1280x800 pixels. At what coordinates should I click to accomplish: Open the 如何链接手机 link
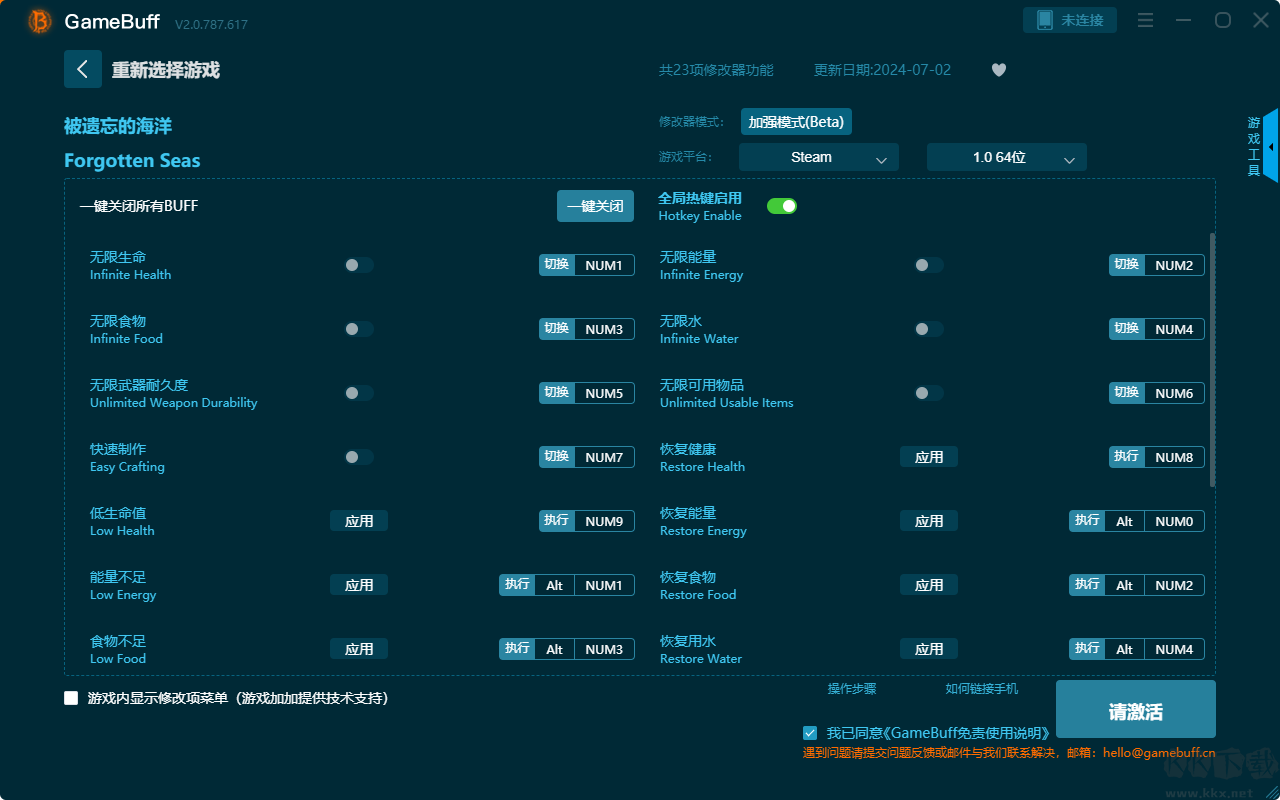point(981,689)
